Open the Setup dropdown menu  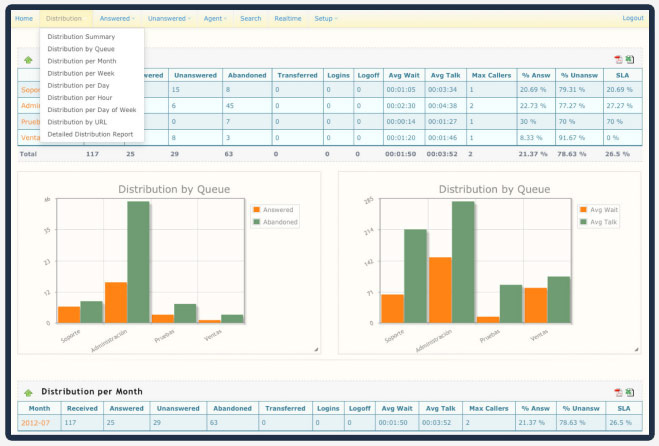pos(326,18)
